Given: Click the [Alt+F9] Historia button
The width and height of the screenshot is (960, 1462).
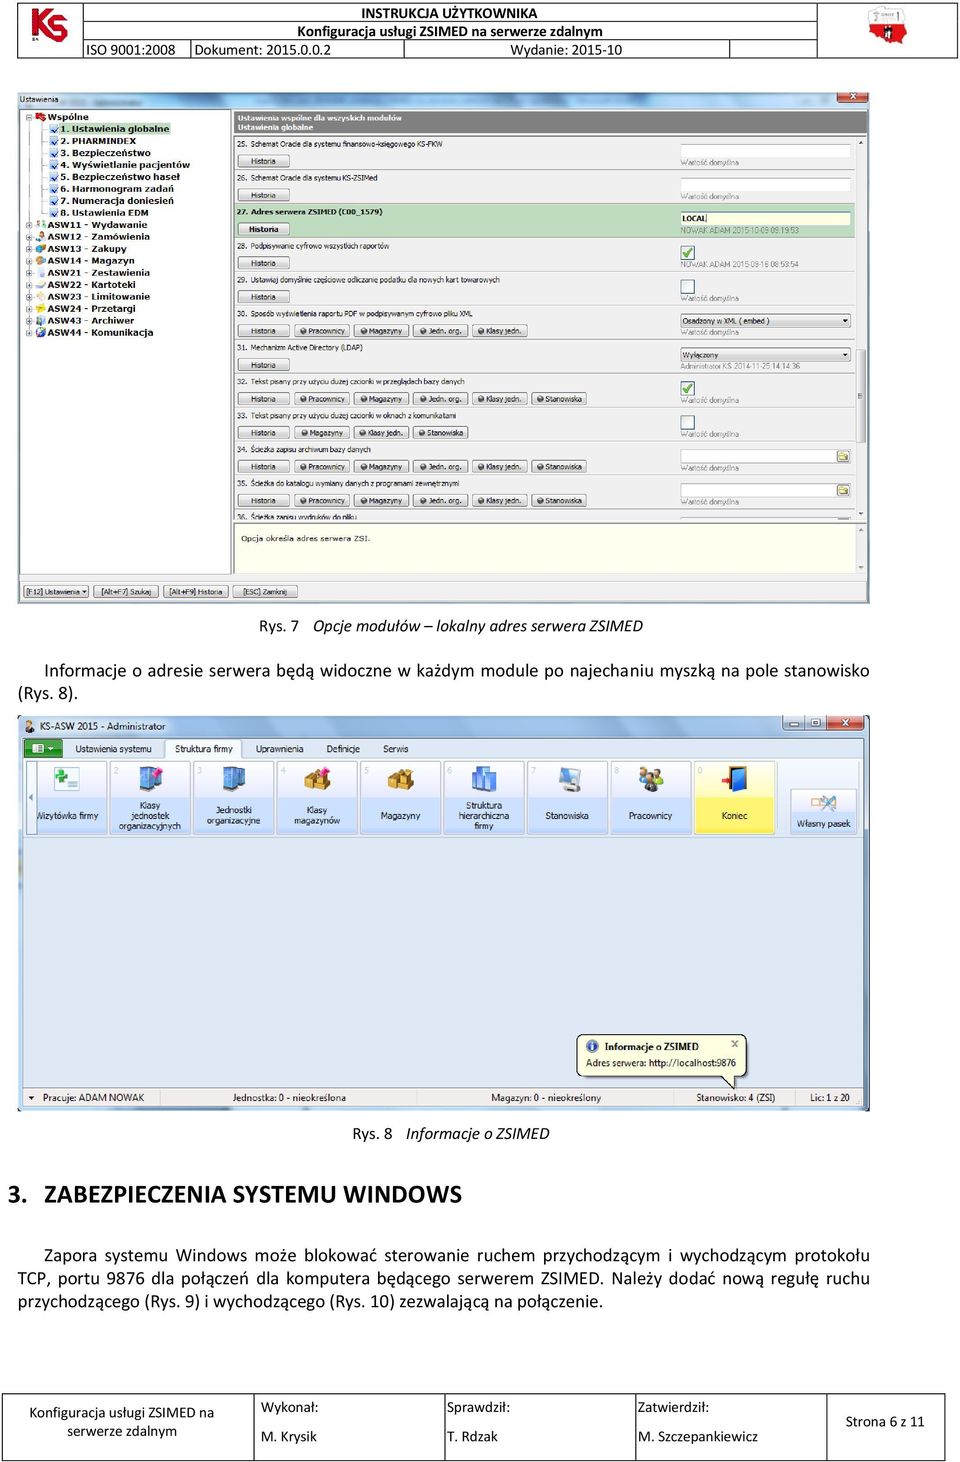Looking at the screenshot, I should pos(196,591).
